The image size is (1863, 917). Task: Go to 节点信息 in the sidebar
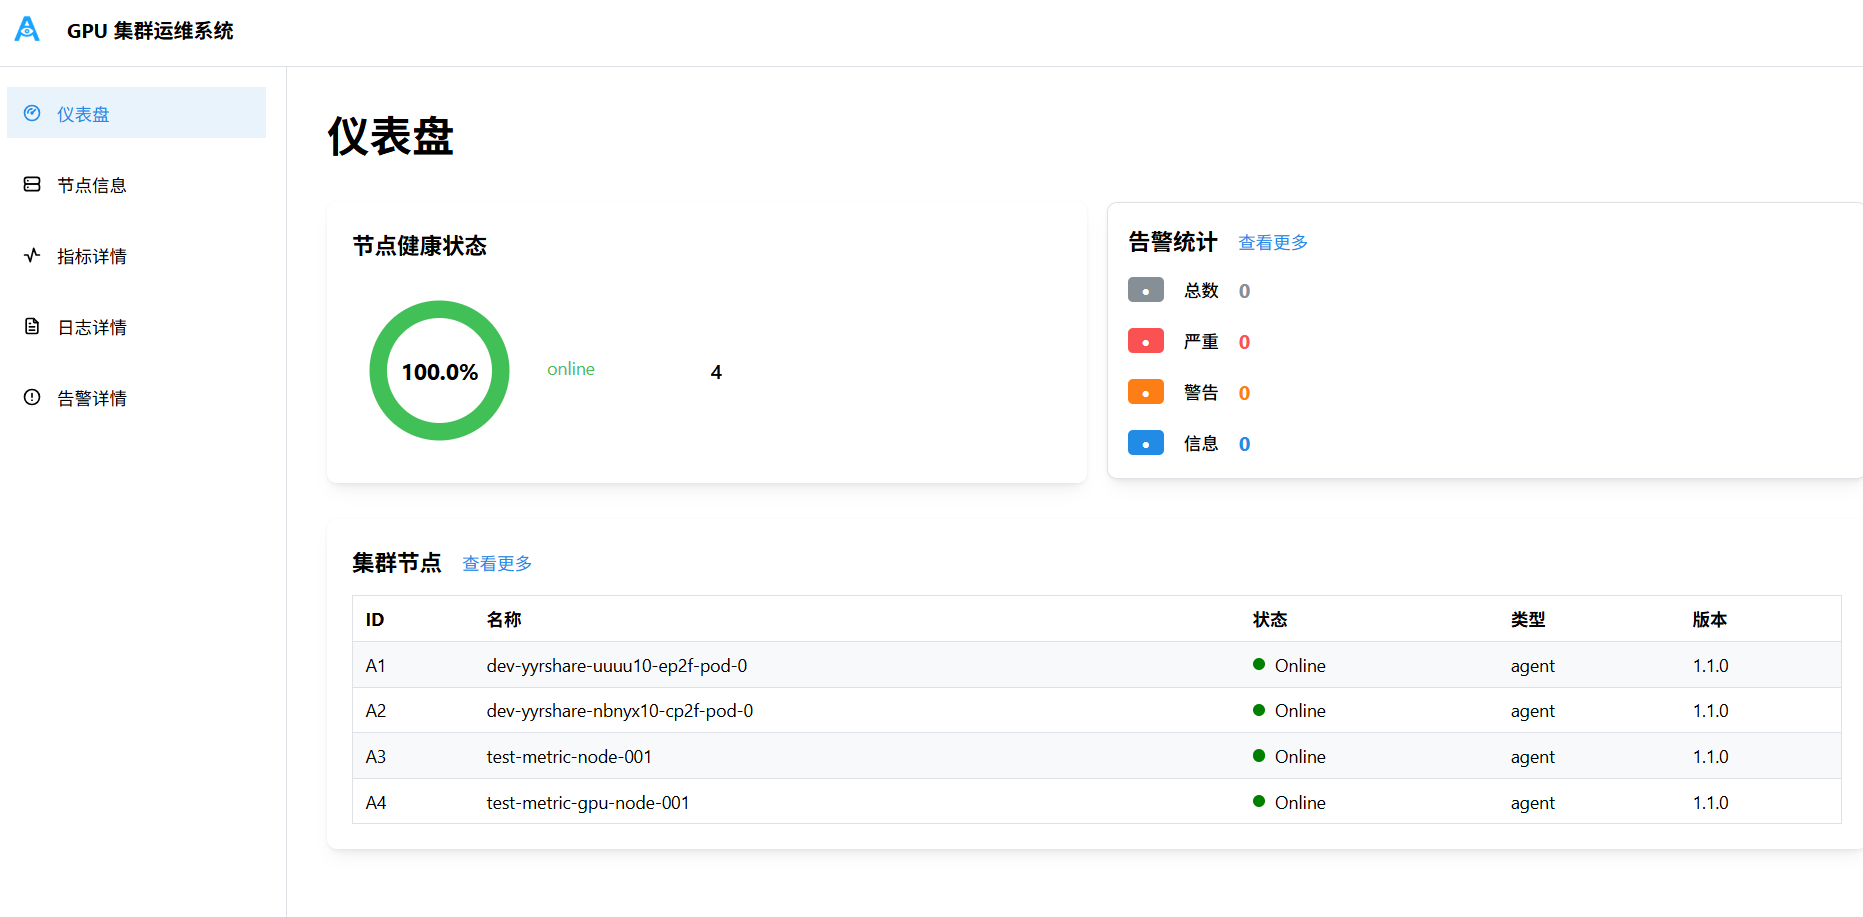[x=136, y=184]
